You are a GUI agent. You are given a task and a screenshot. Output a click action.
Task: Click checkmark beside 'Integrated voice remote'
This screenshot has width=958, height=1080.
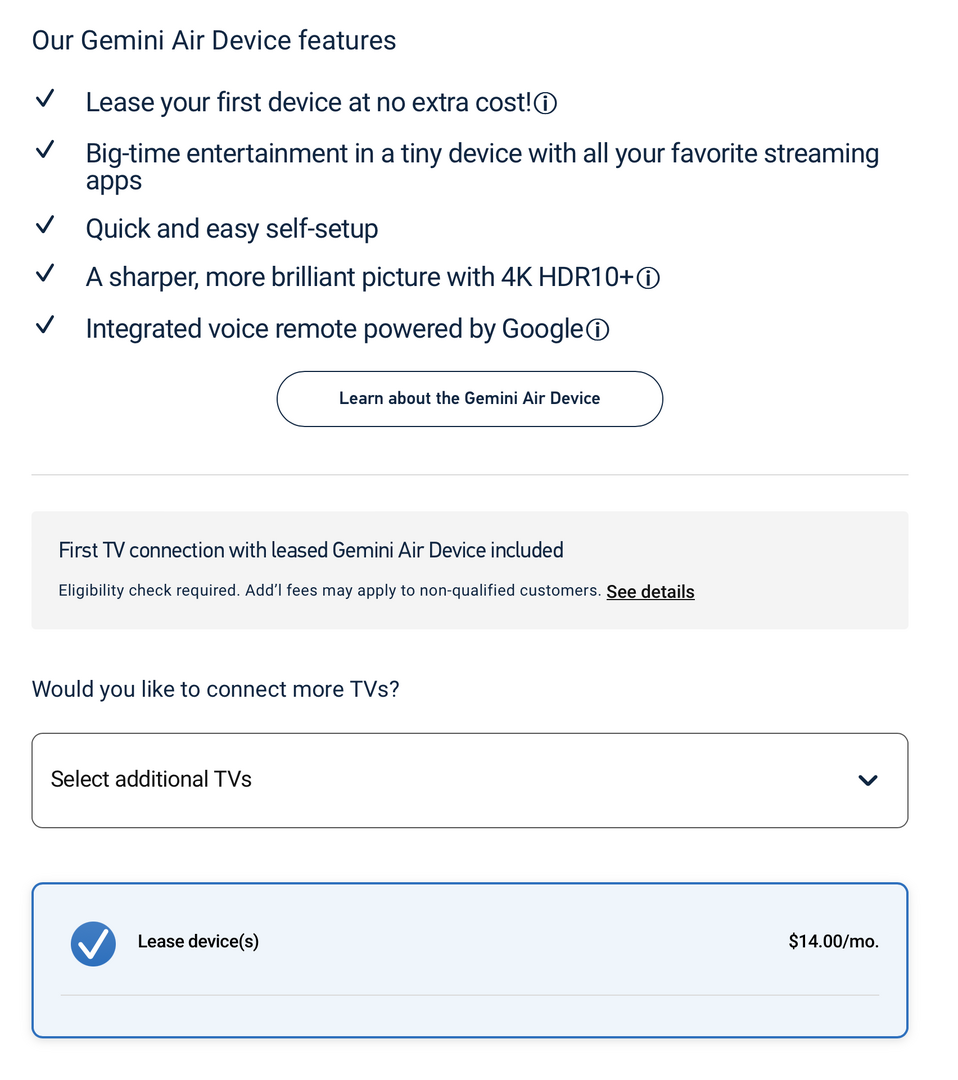coord(44,326)
